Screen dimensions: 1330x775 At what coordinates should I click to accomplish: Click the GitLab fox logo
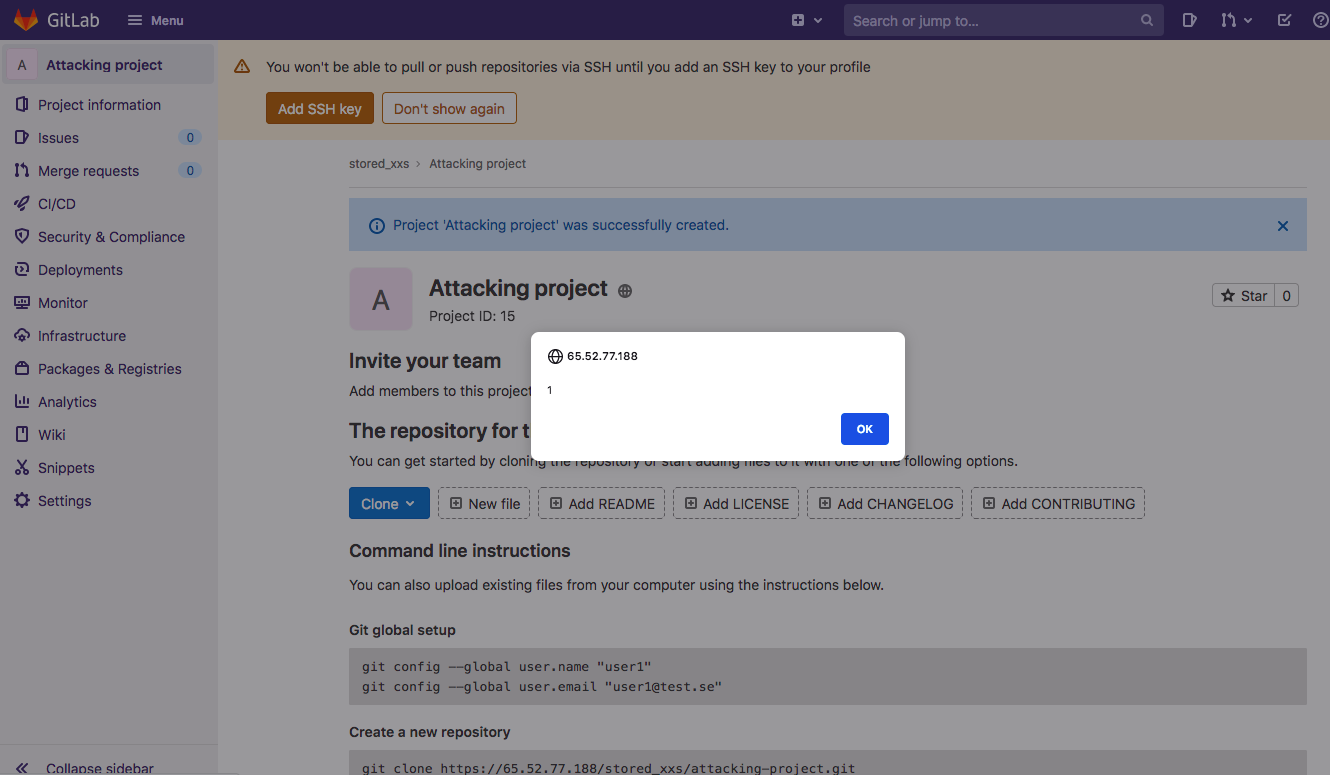click(26, 20)
